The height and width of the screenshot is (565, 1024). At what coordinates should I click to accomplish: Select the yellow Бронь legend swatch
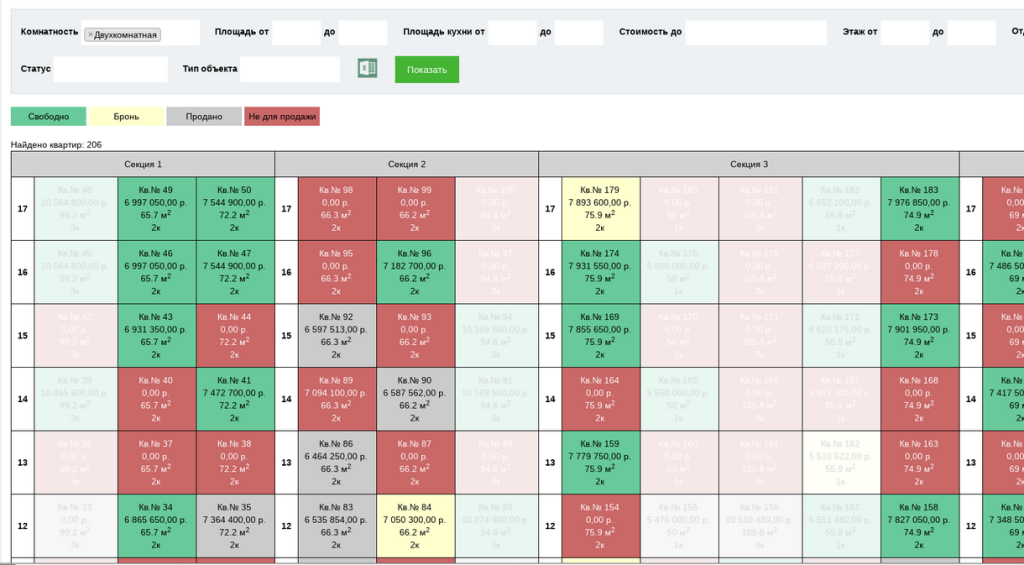(x=126, y=117)
